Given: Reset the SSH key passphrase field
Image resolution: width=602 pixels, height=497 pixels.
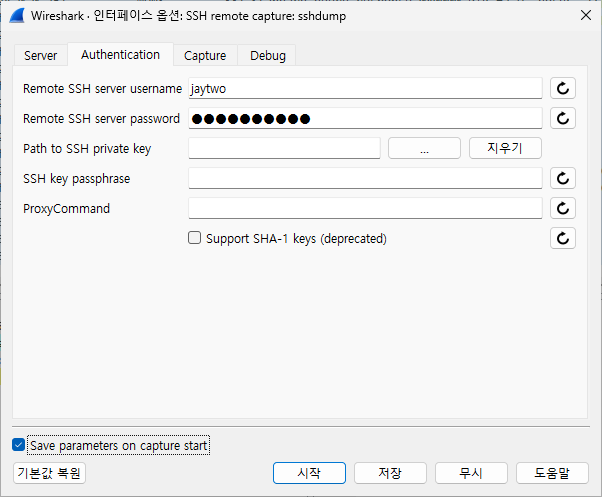Looking at the screenshot, I should [562, 178].
